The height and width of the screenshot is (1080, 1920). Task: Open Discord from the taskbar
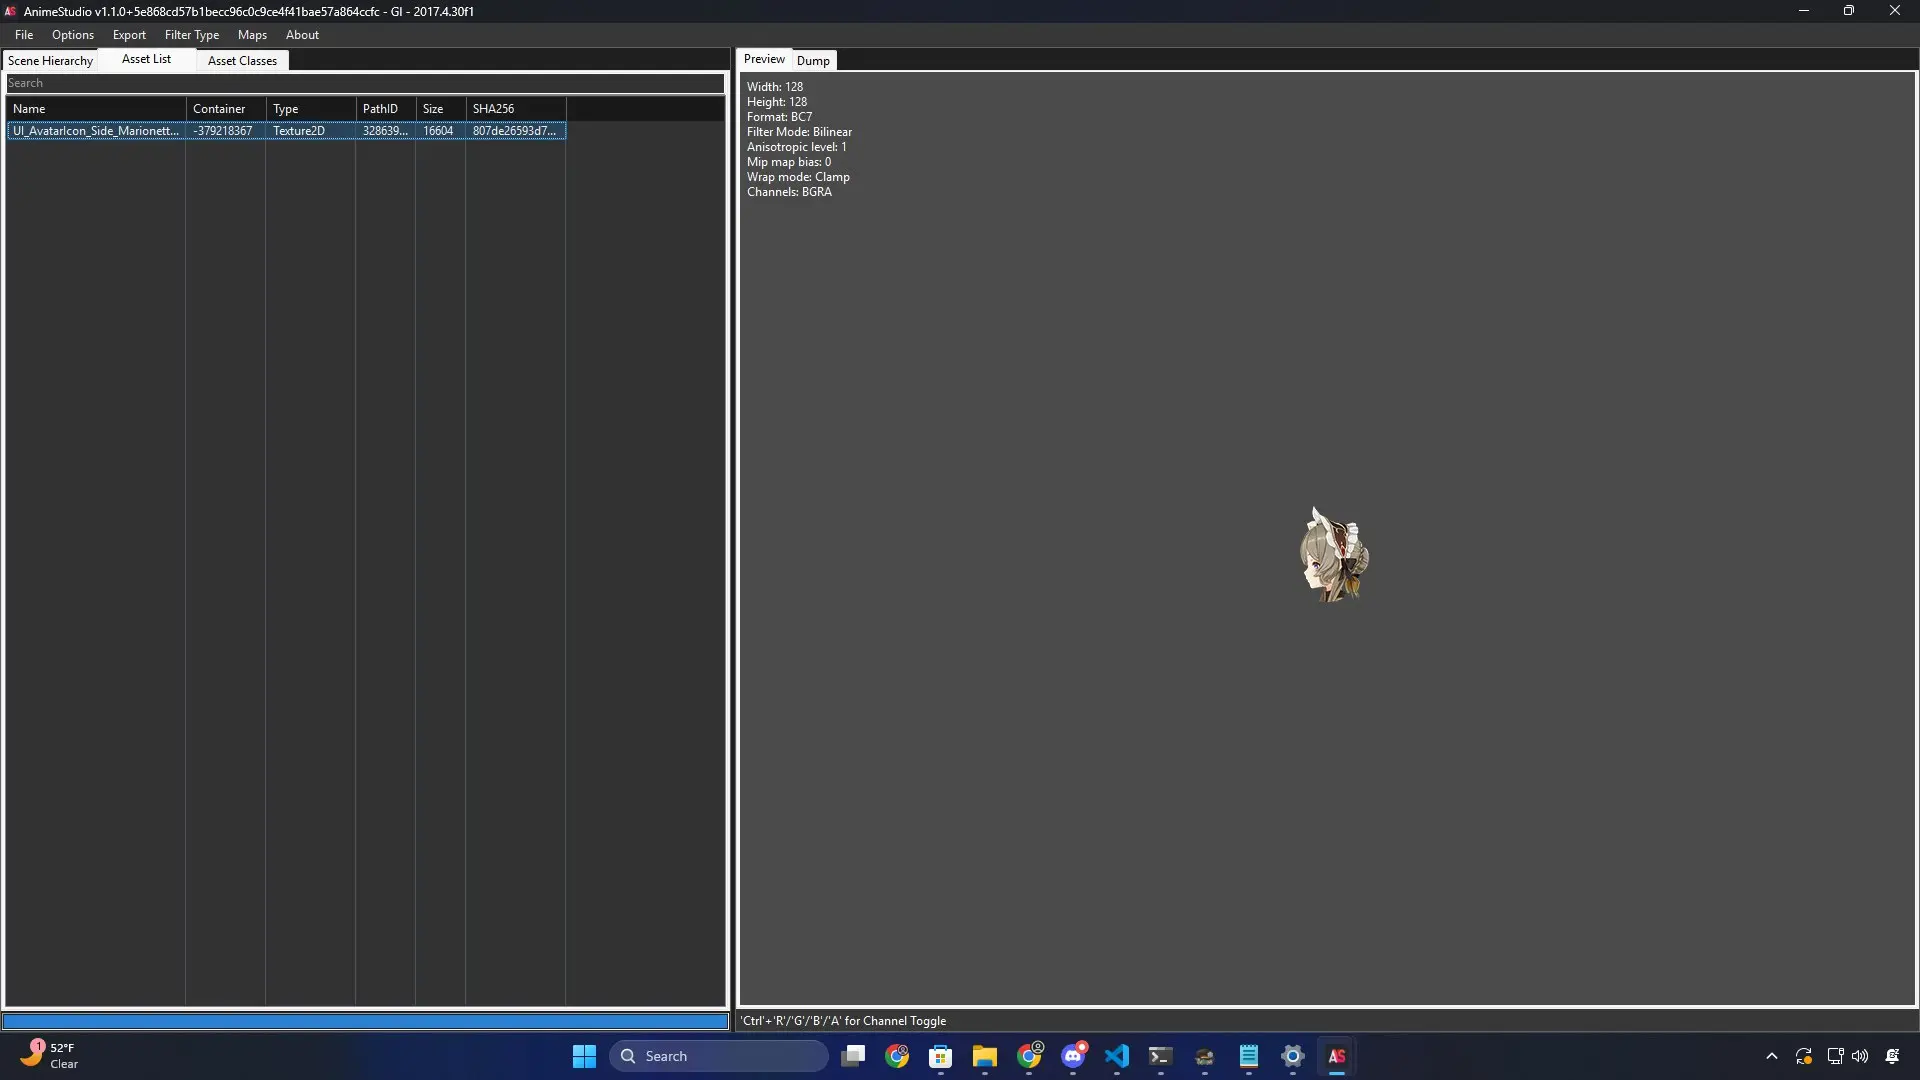click(1073, 1056)
